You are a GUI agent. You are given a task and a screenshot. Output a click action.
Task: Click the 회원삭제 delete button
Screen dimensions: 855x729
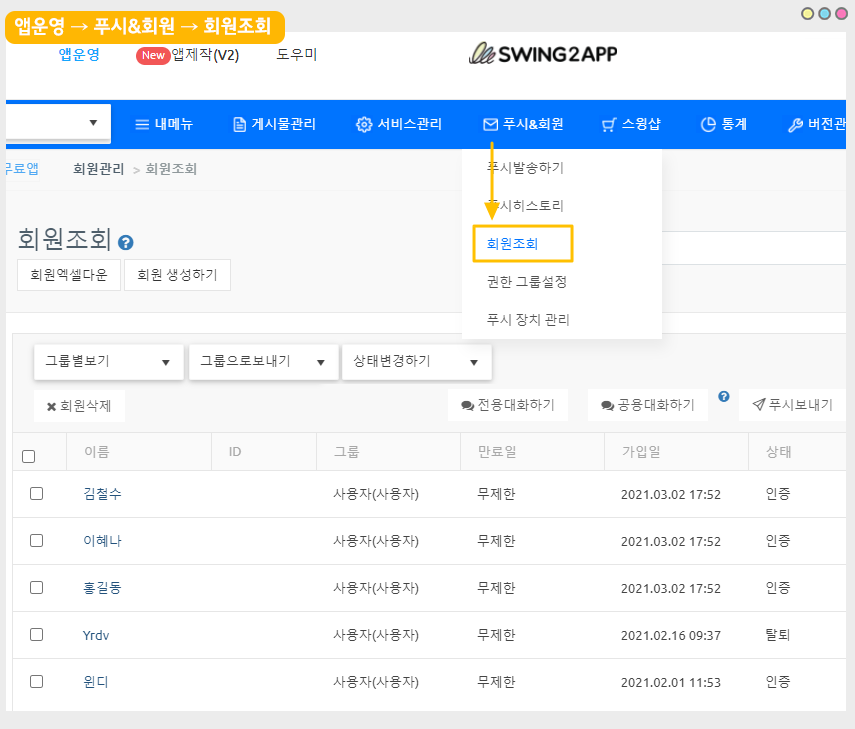coord(79,406)
